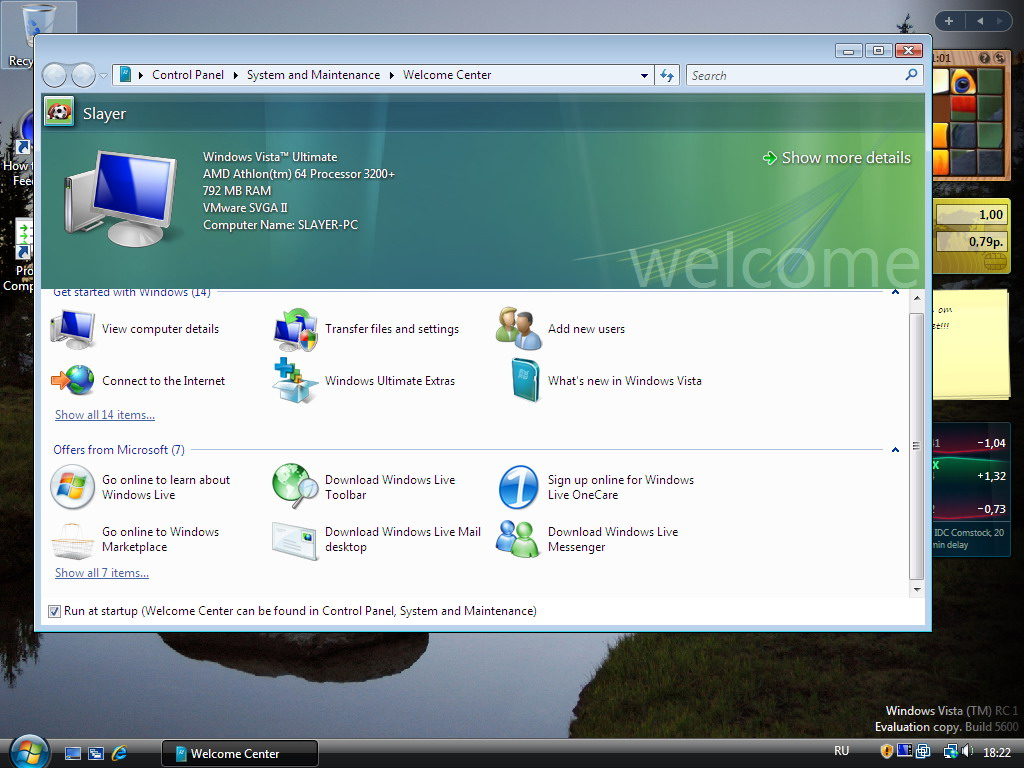Click Windows Marketplace basket icon
Screen dimensions: 1024x768
72,541
